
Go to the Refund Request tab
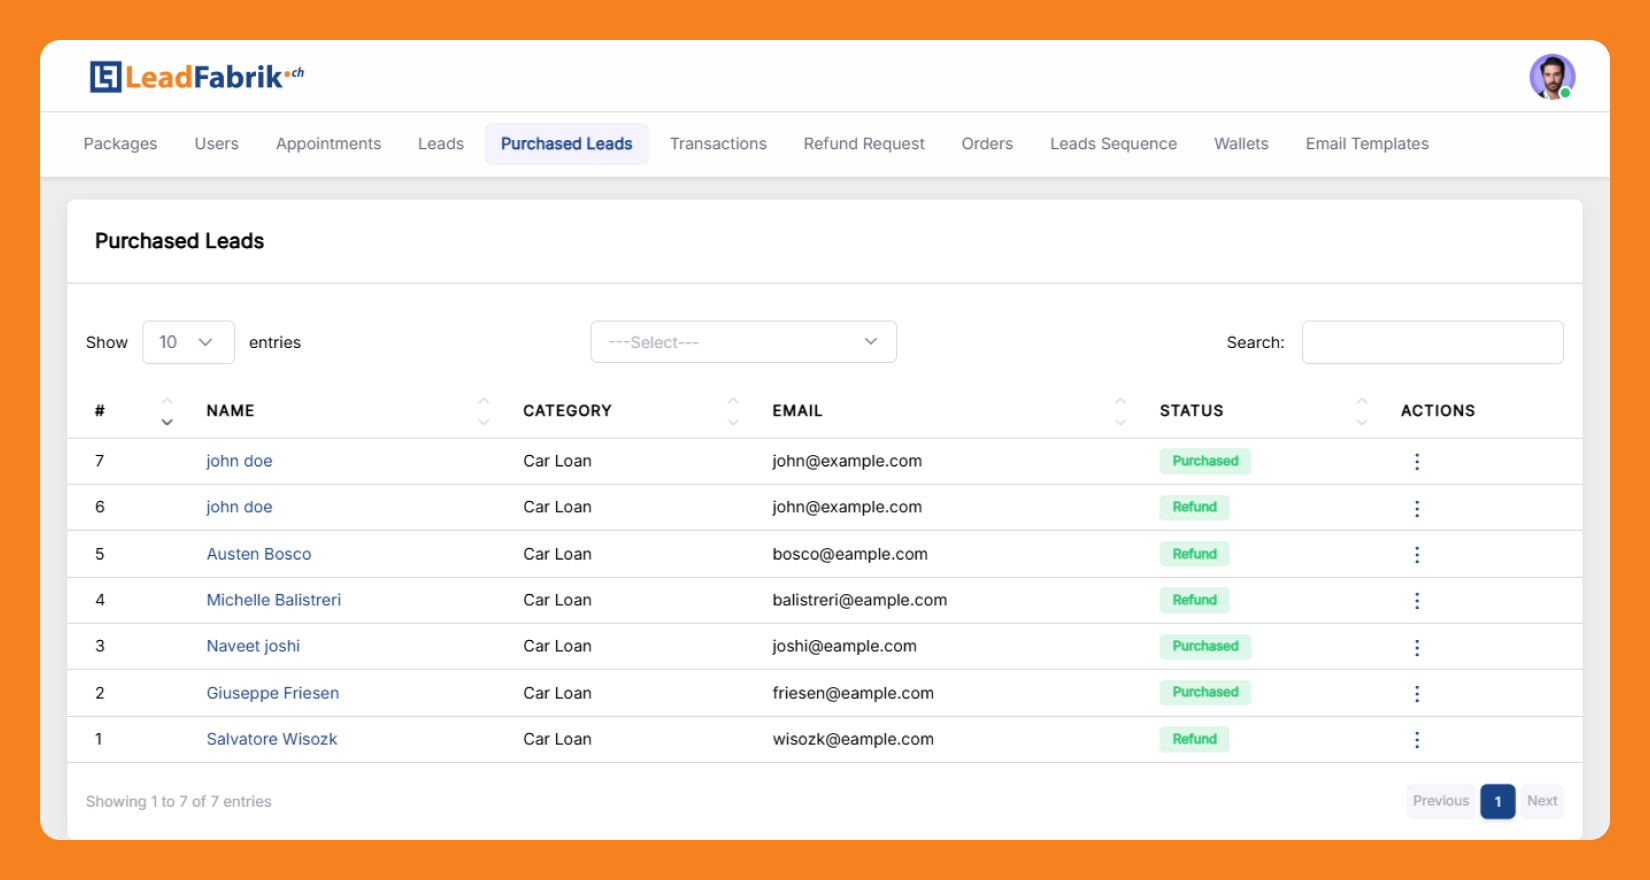(864, 144)
